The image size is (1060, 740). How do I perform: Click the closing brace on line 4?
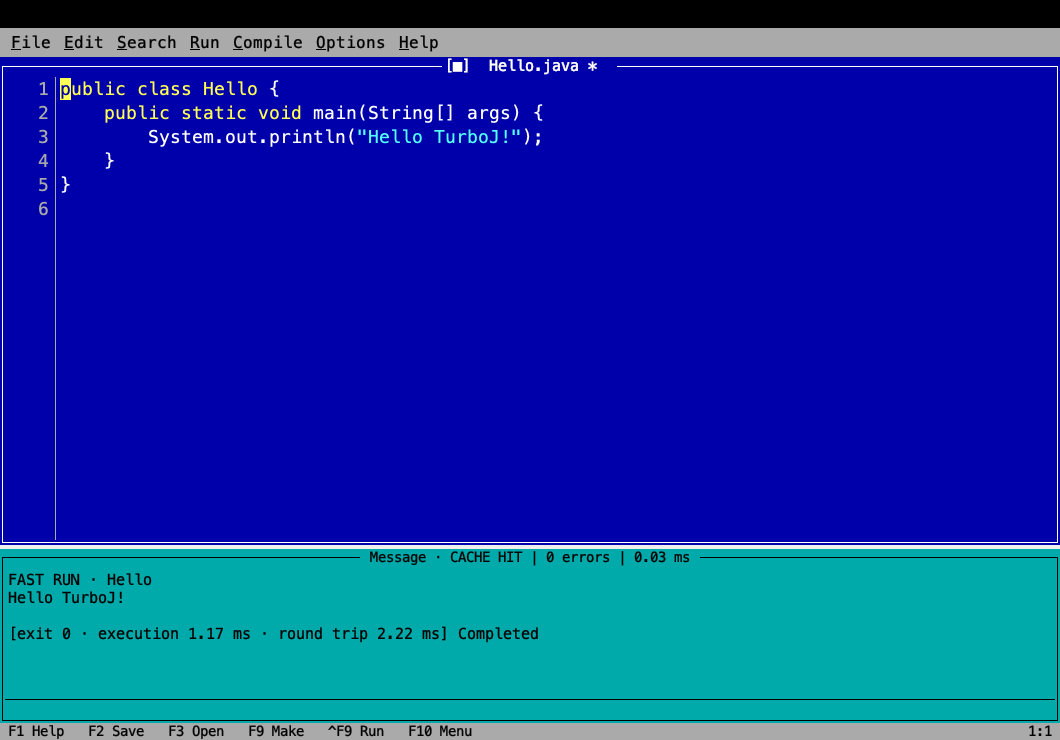[110, 161]
